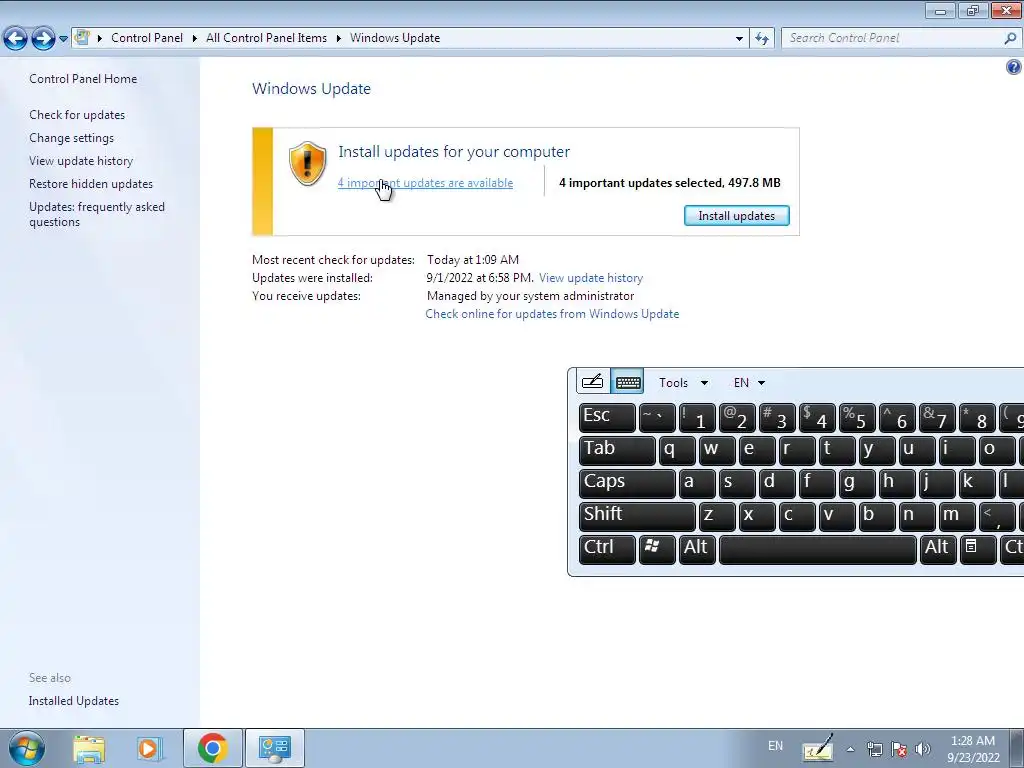The height and width of the screenshot is (768, 1024).
Task: Go to Control Panel Home
Action: (x=83, y=78)
